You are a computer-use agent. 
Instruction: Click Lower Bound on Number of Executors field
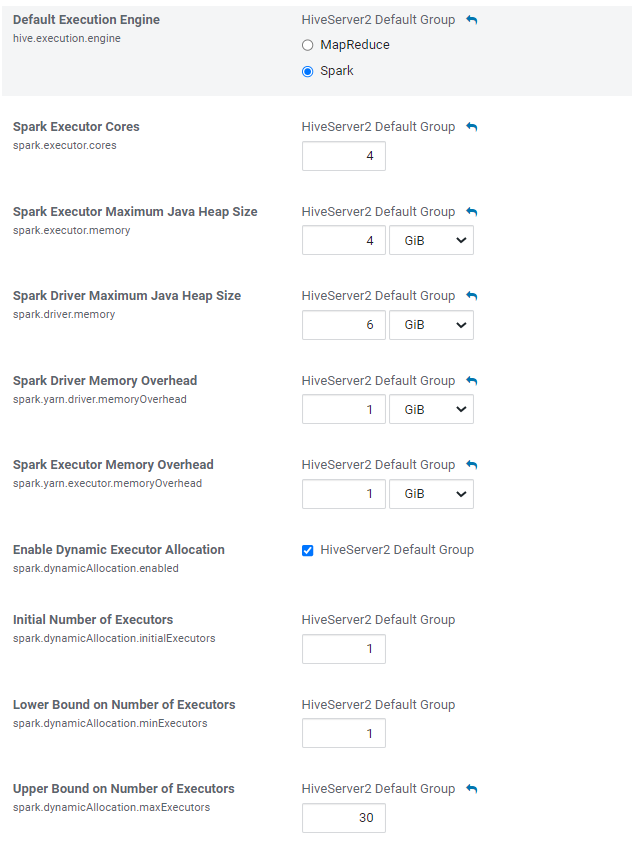tap(343, 734)
